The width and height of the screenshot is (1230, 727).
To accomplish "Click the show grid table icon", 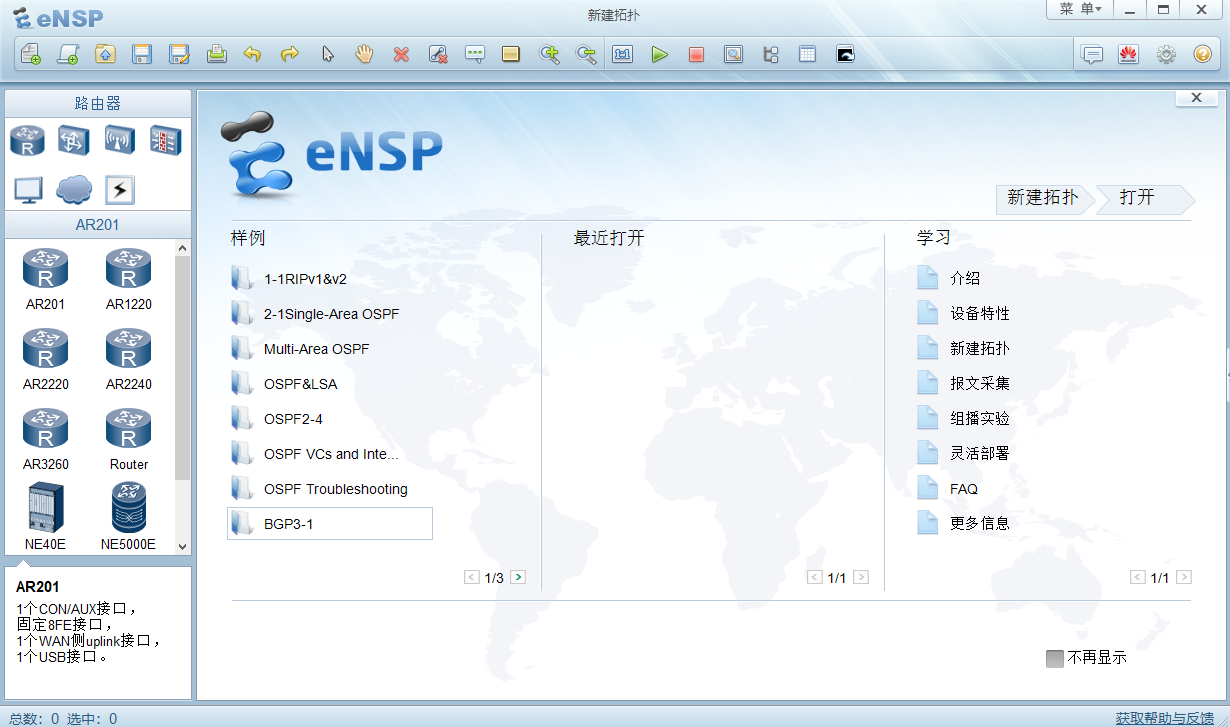I will coord(807,54).
